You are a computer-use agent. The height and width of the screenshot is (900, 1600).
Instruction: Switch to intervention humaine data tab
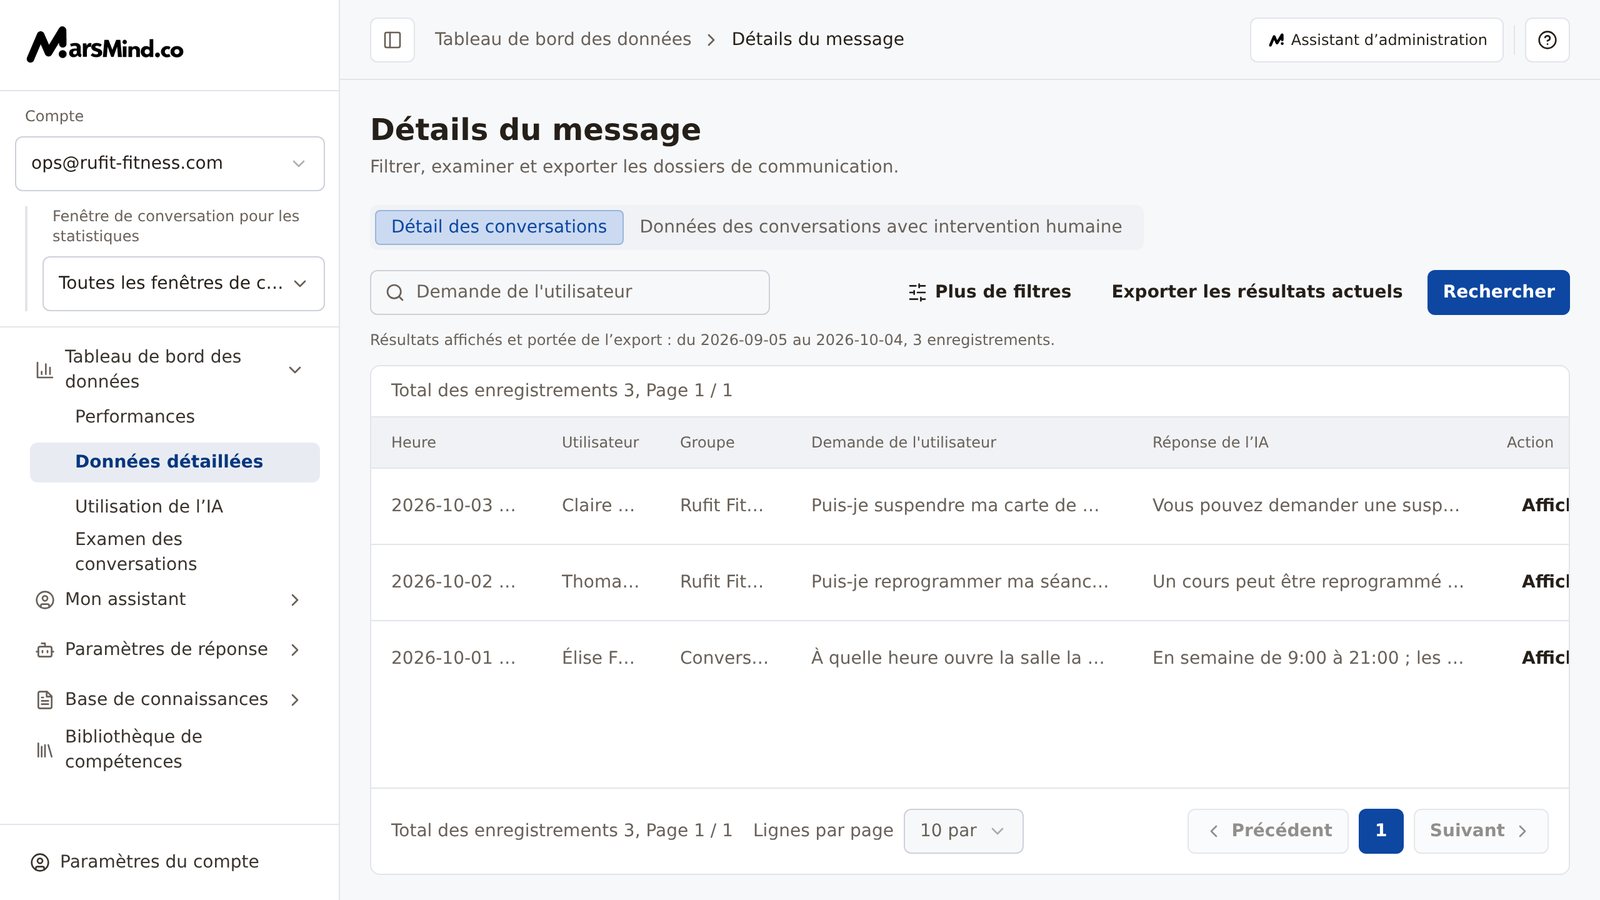(x=881, y=227)
